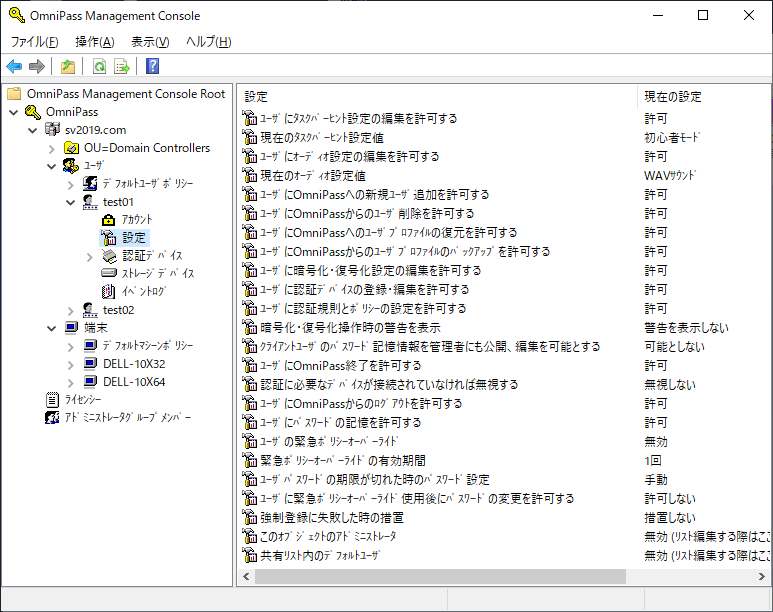Click the test01 user icon

[90, 202]
